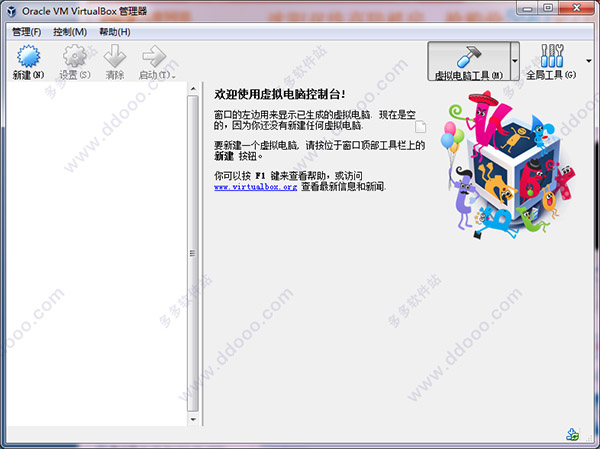Viewport: 600px width, 449px height.
Task: Click the 启动 (Start) right-arrow icon
Action: coord(154,56)
